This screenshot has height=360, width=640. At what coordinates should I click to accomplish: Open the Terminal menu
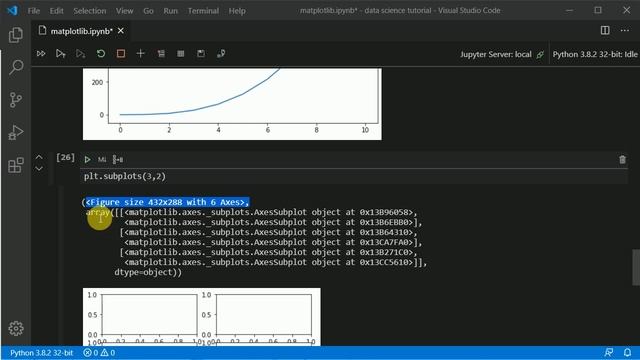pos(203,11)
